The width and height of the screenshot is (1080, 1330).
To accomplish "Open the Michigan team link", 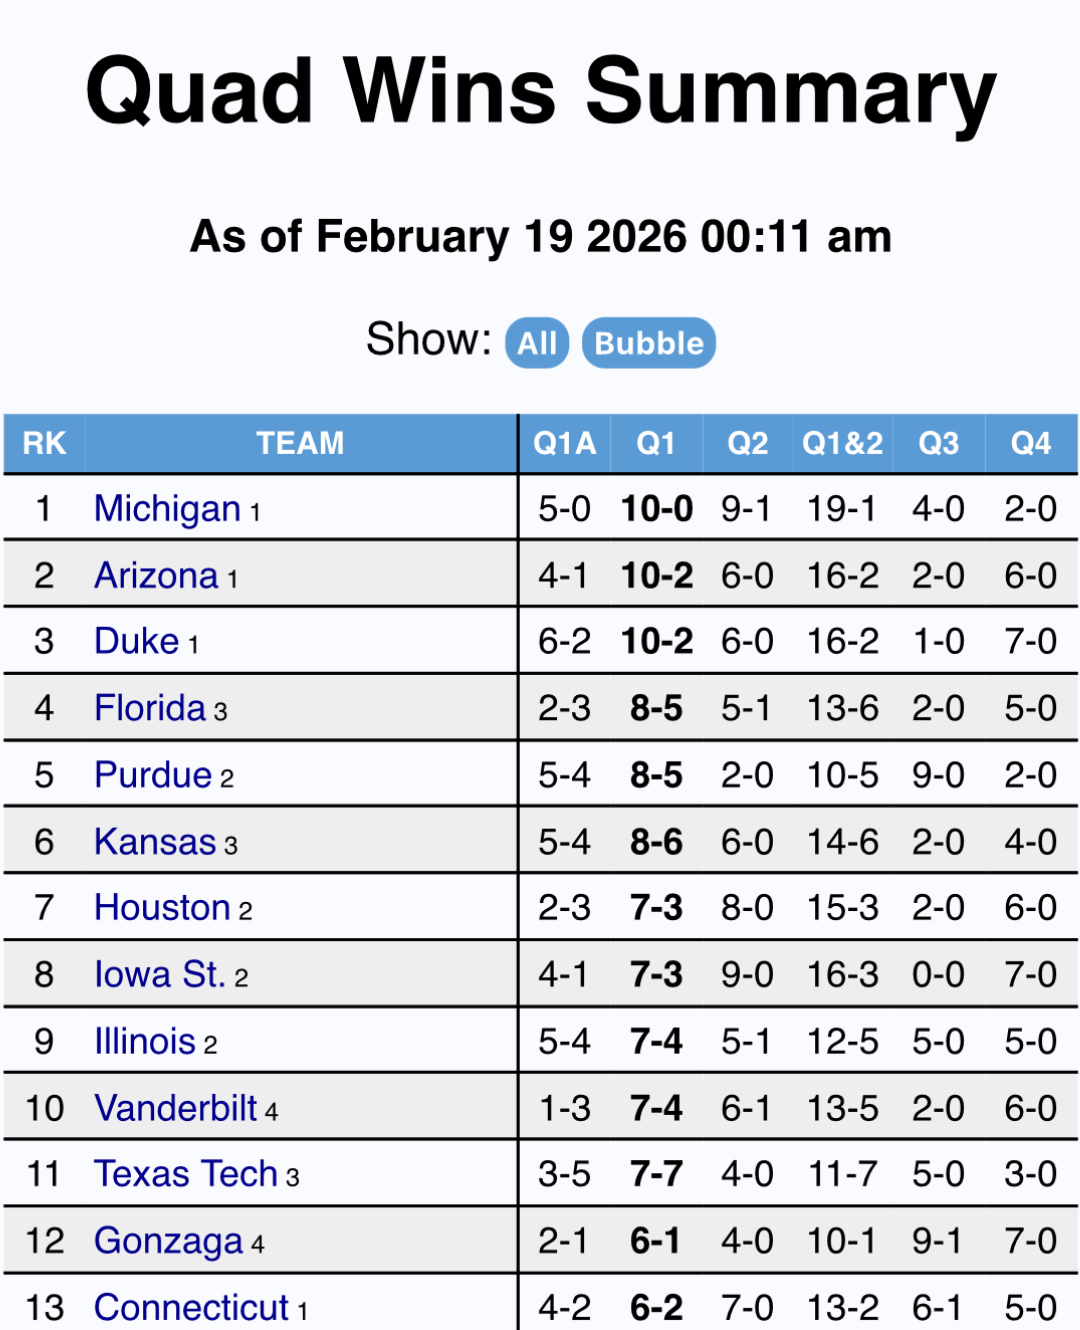I will (167, 509).
